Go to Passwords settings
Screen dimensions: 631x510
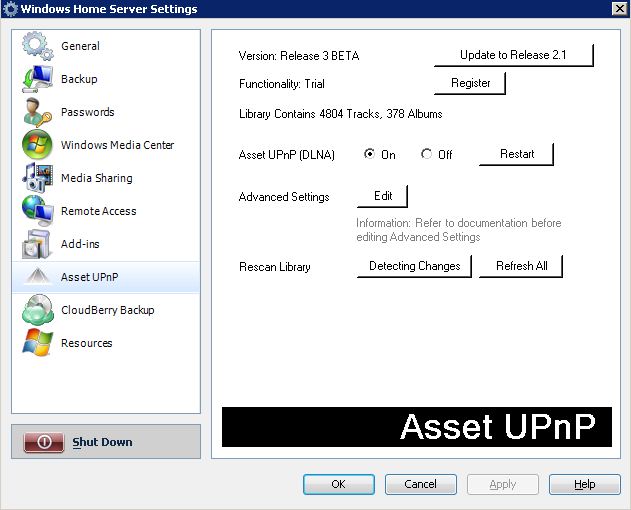pyautogui.click(x=106, y=112)
